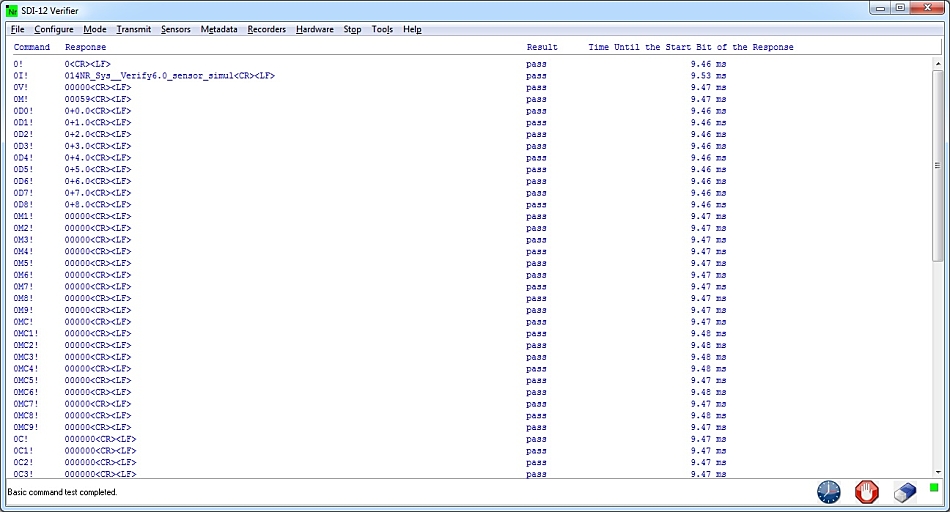
Task: Click the clock icon in status bar
Action: click(x=828, y=492)
